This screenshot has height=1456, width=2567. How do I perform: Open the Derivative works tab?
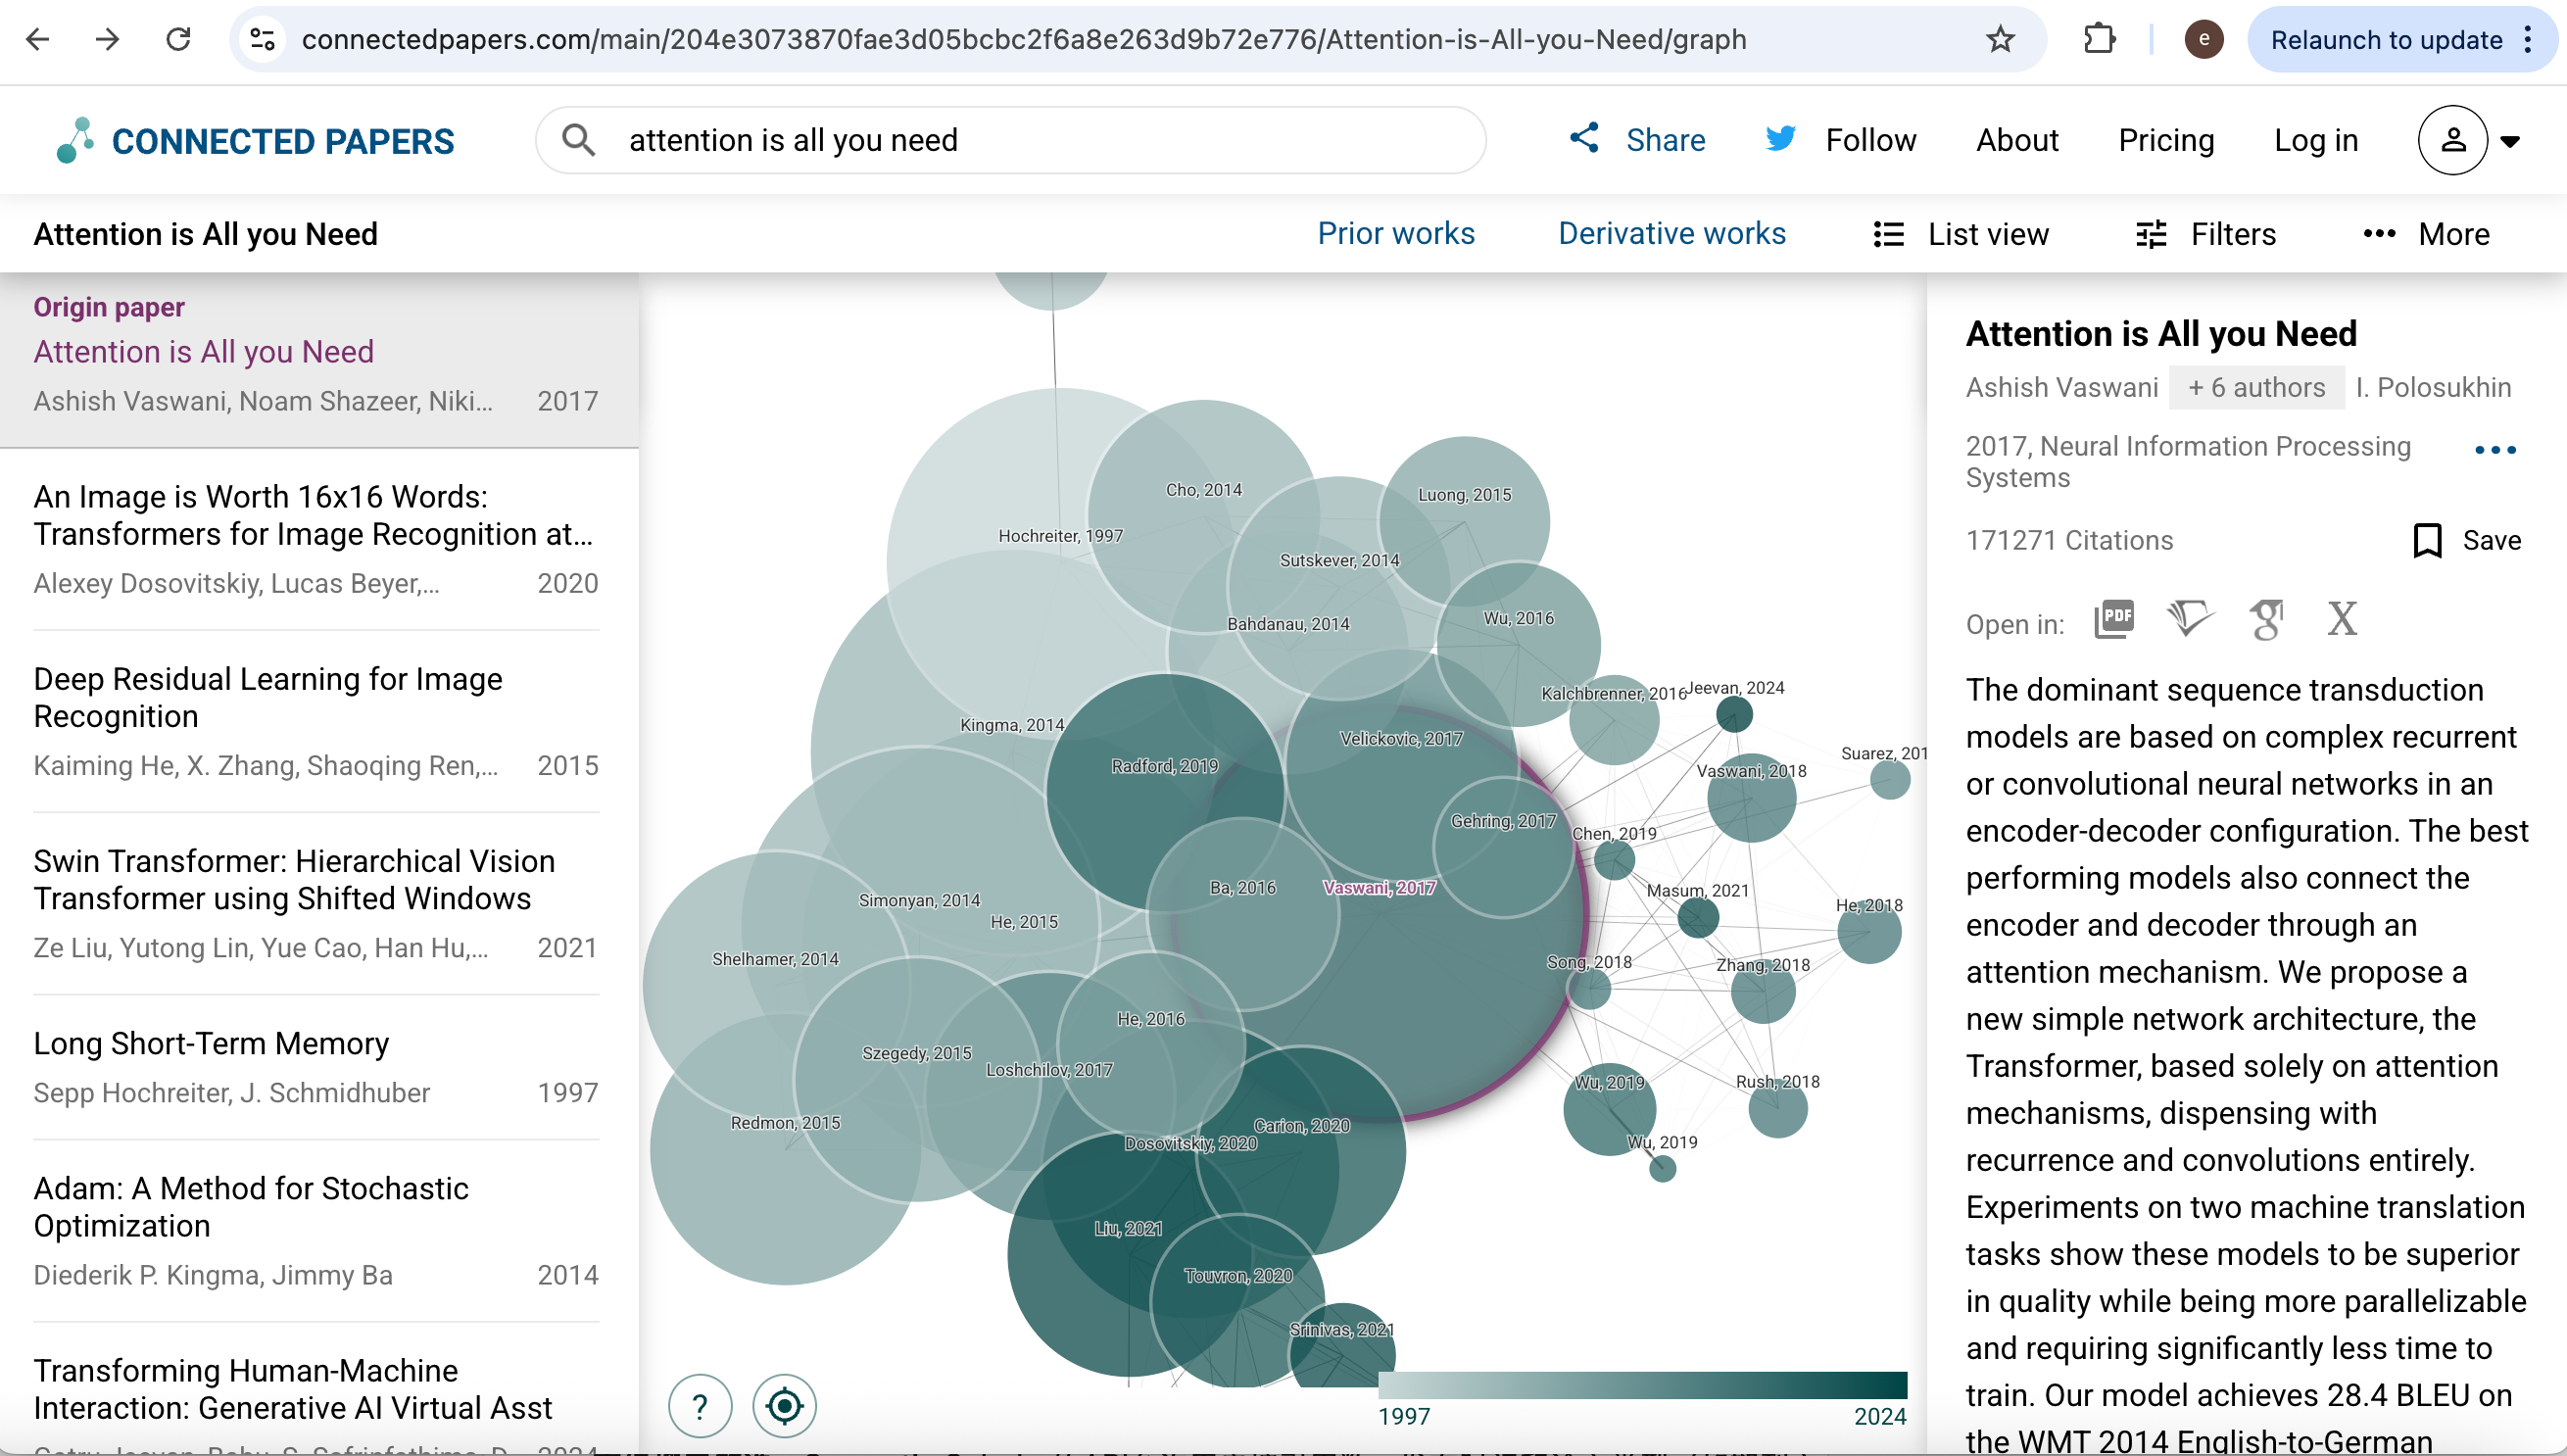(x=1672, y=233)
